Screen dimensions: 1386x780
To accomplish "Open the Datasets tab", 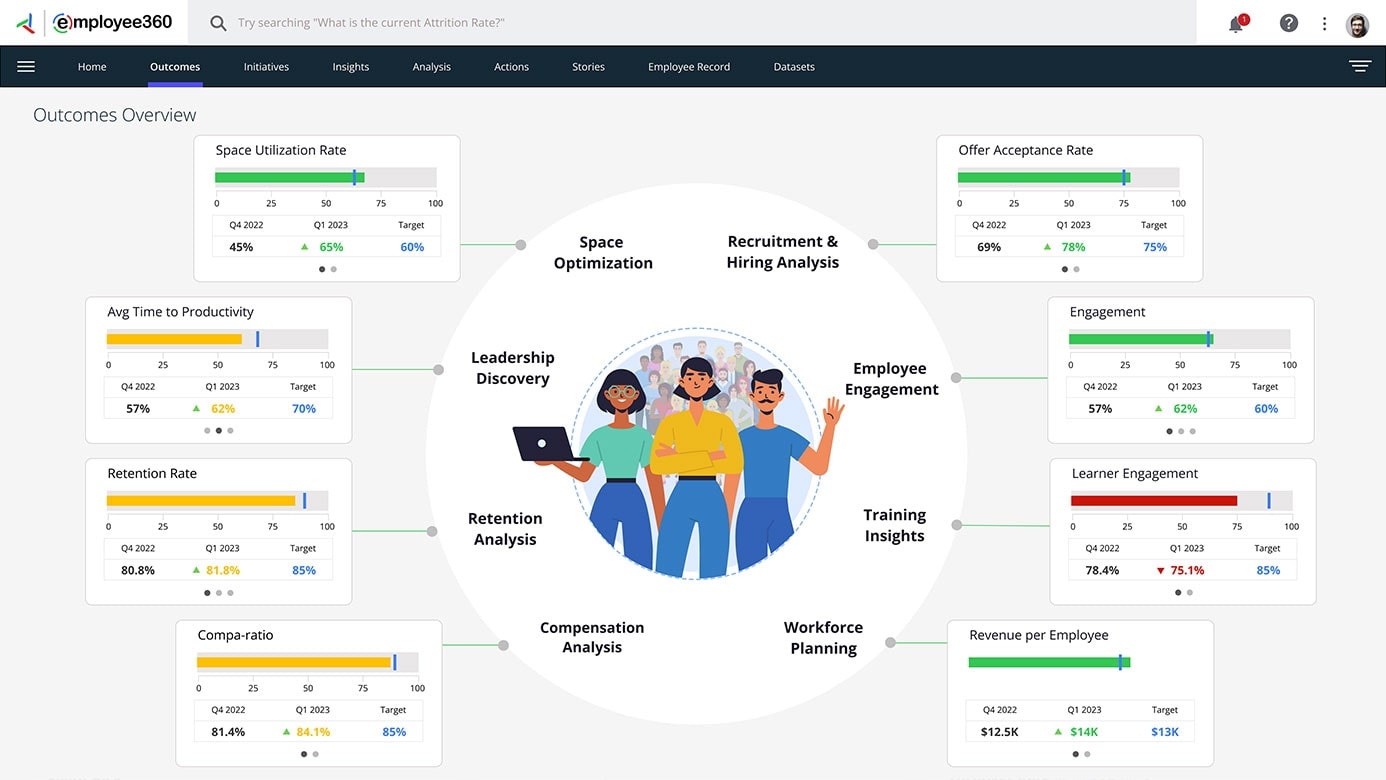I will tap(793, 66).
